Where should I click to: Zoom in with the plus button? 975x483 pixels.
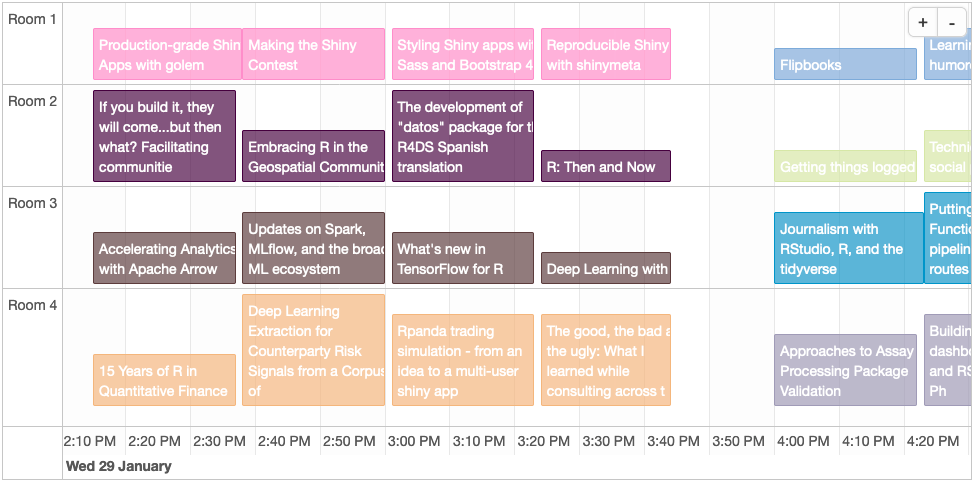click(x=923, y=23)
